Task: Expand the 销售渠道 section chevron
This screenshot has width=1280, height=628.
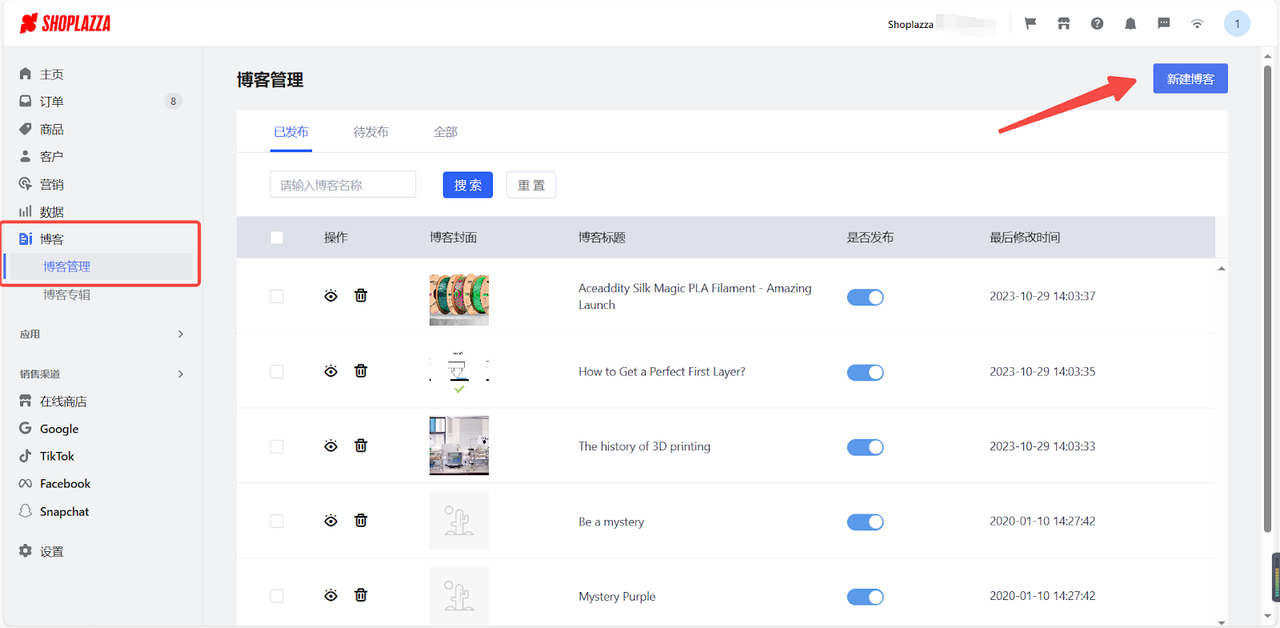Action: pyautogui.click(x=181, y=374)
